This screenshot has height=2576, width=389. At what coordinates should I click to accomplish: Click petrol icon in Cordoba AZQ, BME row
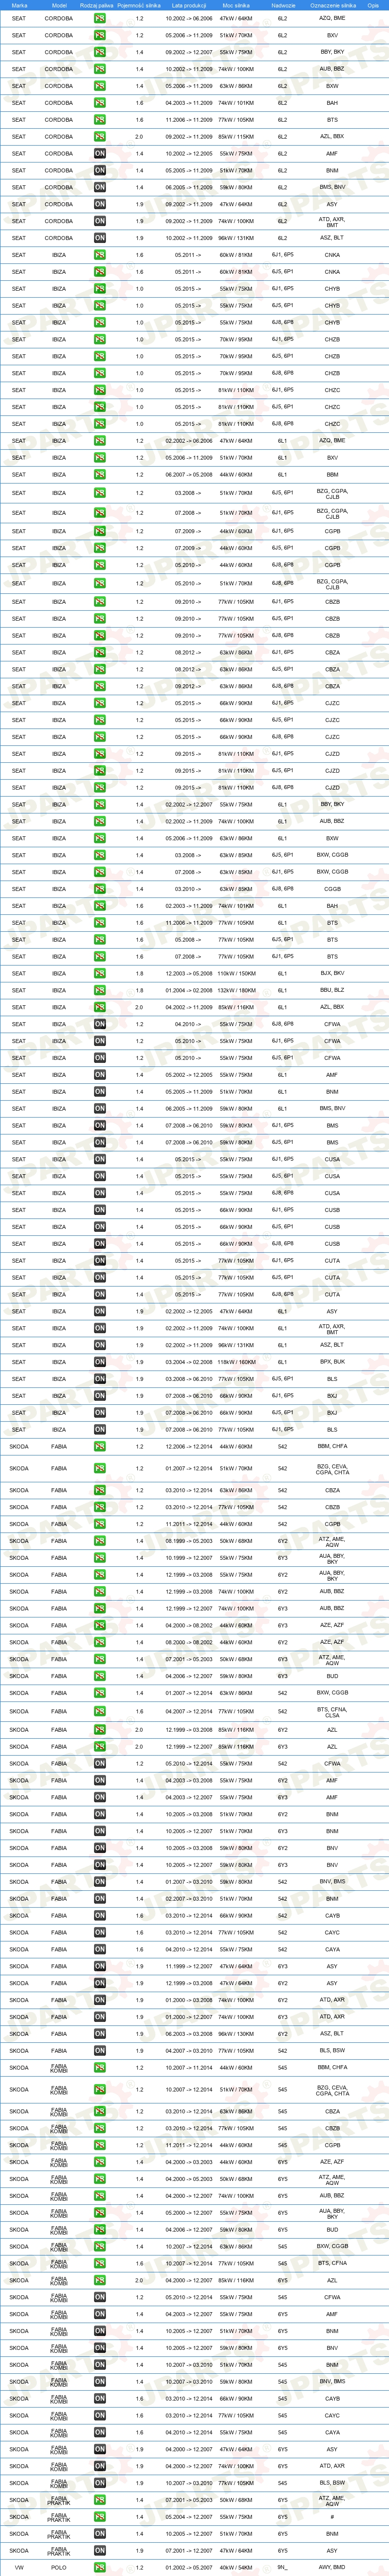pos(100,19)
